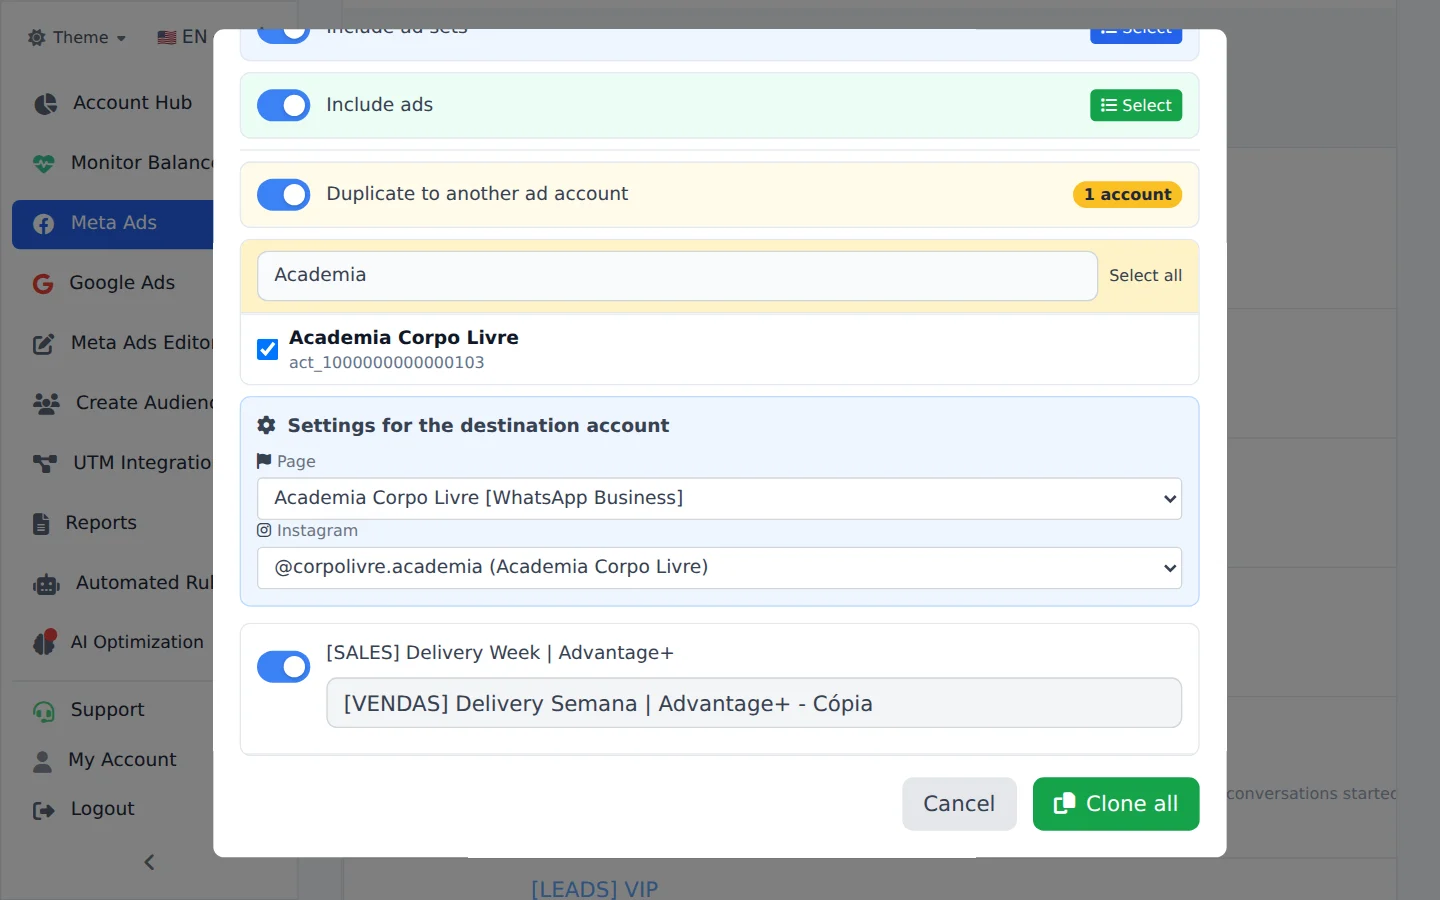Open Meta Ads Editor pencil icon
The height and width of the screenshot is (900, 1440).
pyautogui.click(x=44, y=344)
